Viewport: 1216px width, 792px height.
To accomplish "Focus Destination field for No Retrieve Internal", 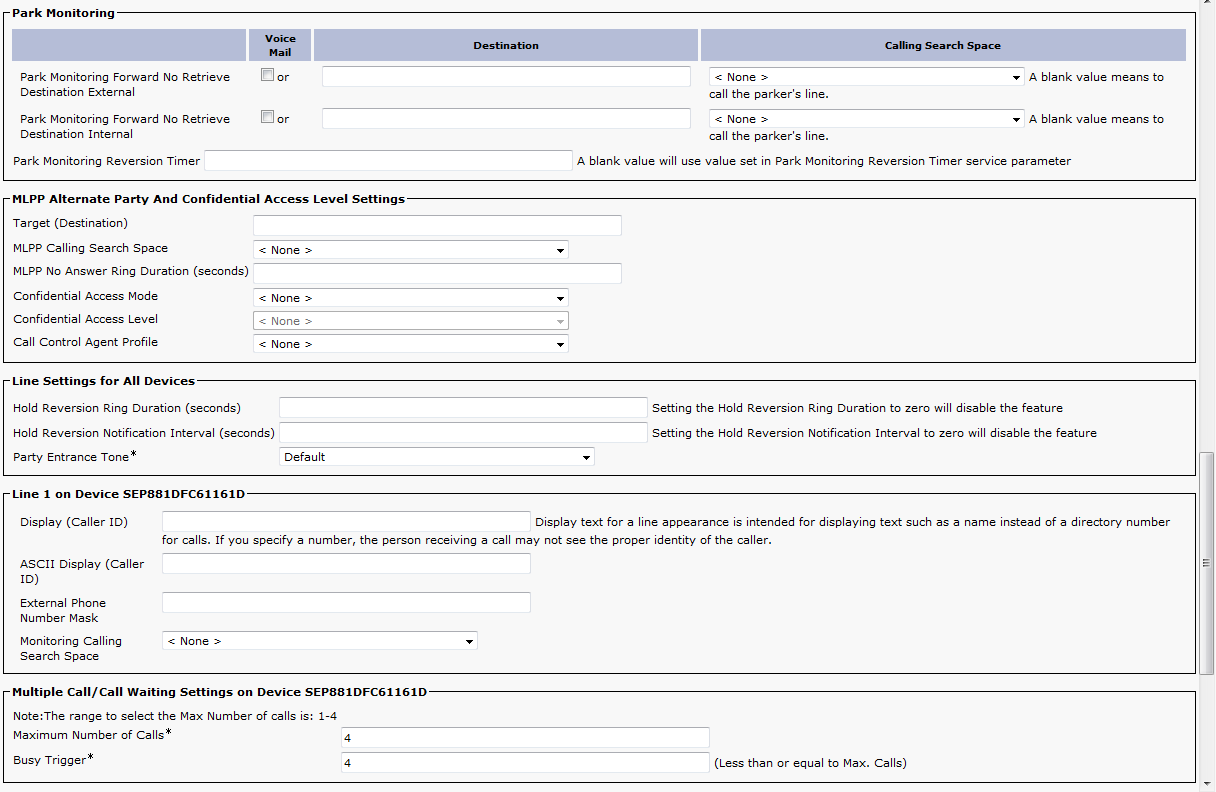I will [506, 119].
